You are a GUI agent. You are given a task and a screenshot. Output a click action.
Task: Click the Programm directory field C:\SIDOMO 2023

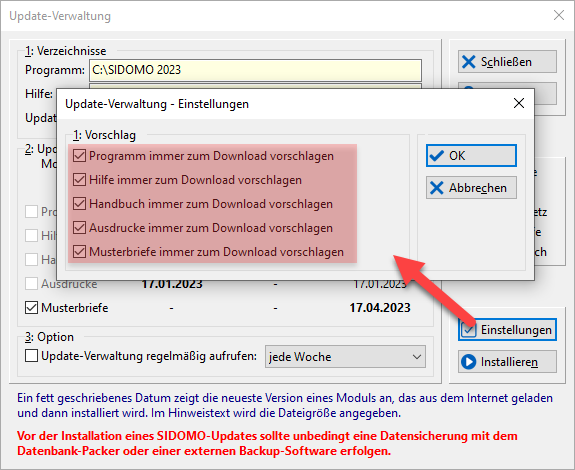coord(255,70)
